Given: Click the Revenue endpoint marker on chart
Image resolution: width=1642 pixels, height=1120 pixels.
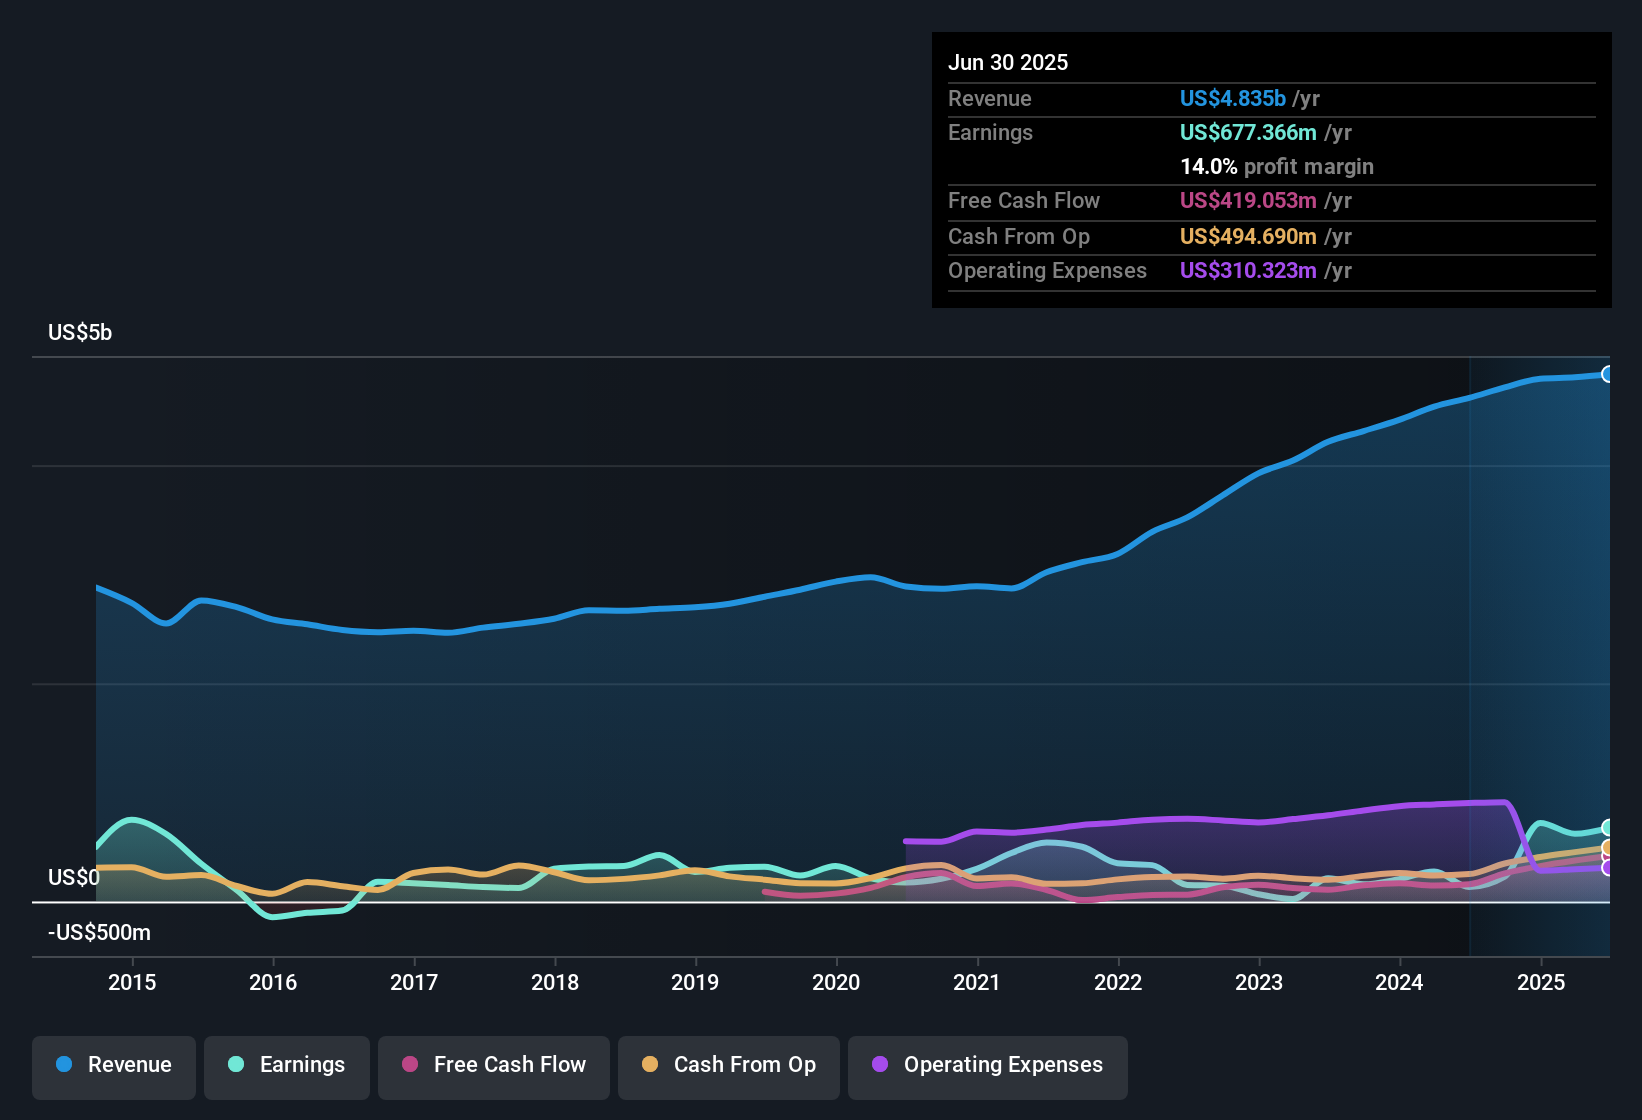Looking at the screenshot, I should [1608, 374].
